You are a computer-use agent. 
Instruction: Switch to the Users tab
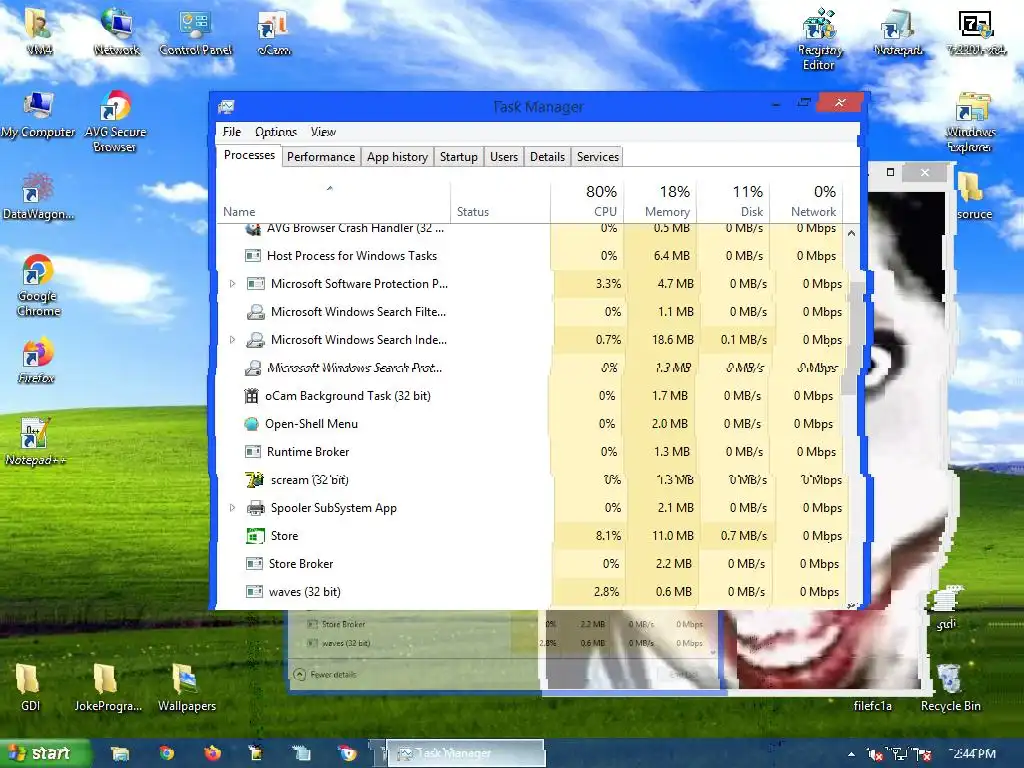(504, 157)
